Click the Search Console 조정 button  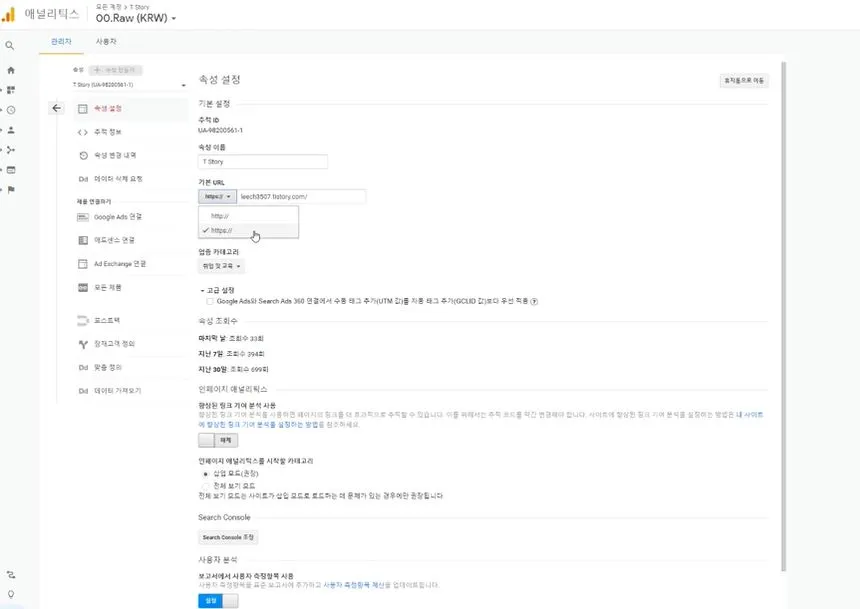pyautogui.click(x=228, y=537)
